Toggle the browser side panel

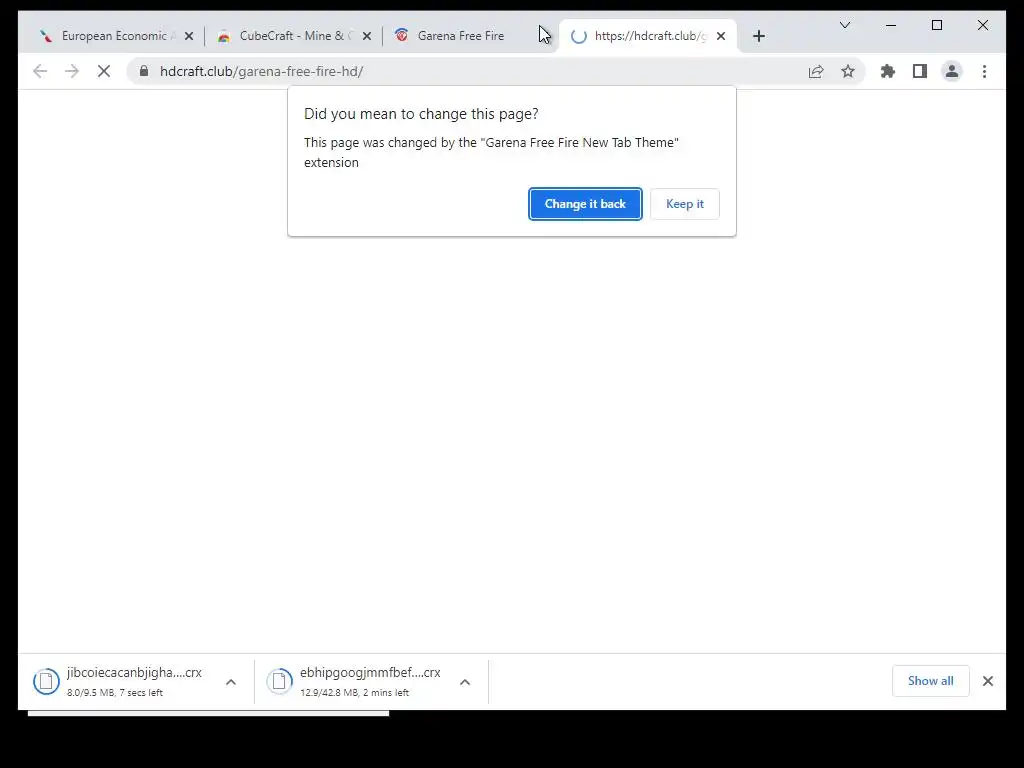(920, 71)
